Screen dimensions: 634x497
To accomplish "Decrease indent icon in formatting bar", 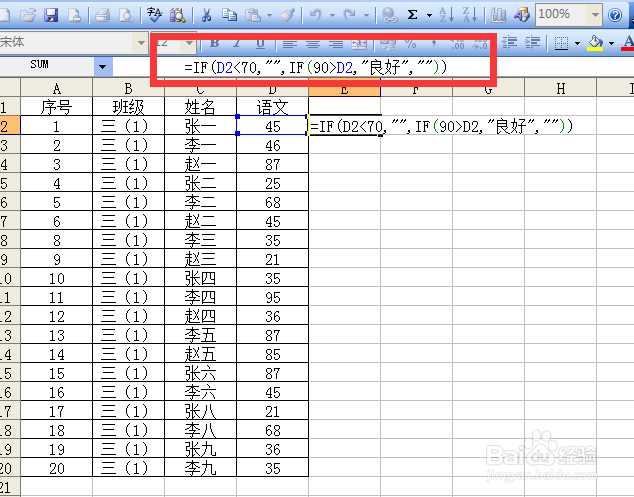I will click(510, 42).
